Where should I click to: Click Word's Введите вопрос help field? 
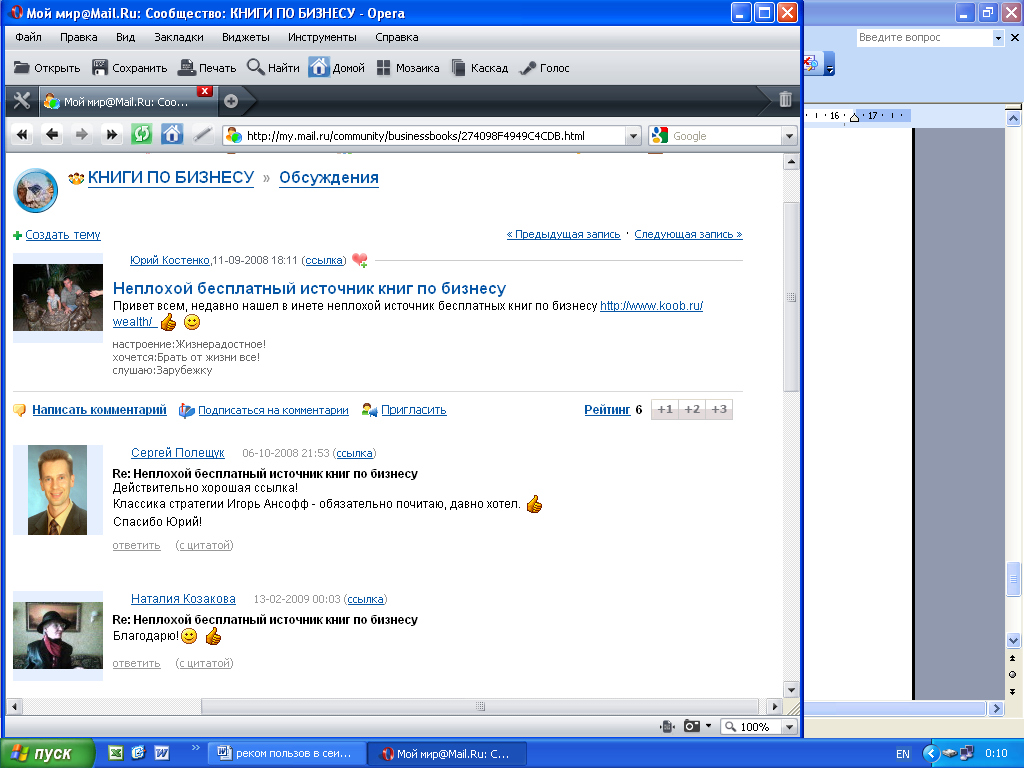pos(924,38)
